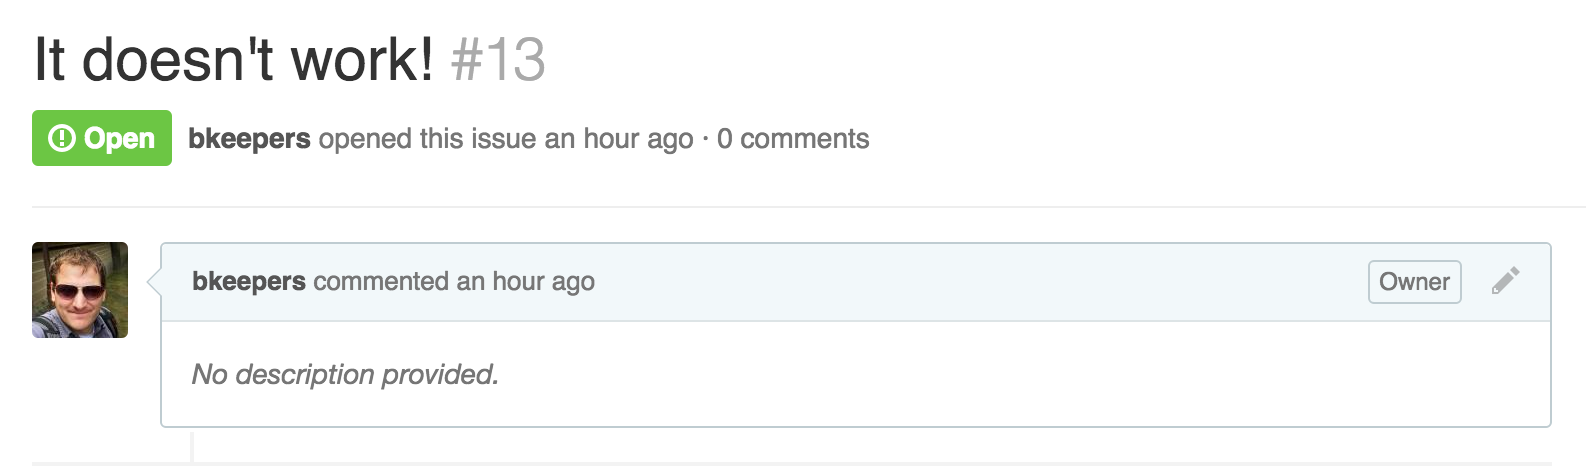1586x466 pixels.
Task: Edit the comment using the pencil icon
Action: 1505,281
